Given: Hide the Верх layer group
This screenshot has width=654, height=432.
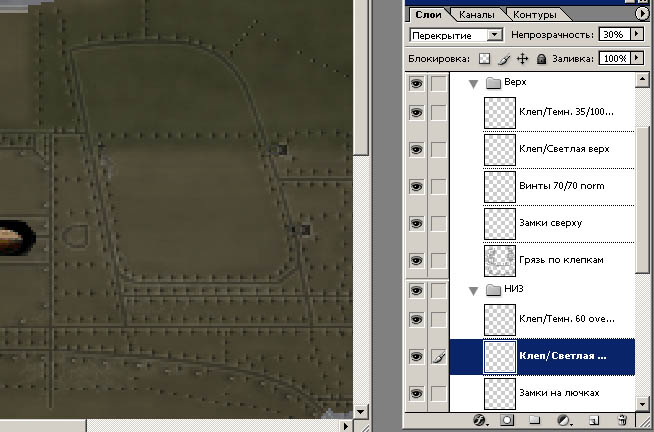Looking at the screenshot, I should pos(416,83).
